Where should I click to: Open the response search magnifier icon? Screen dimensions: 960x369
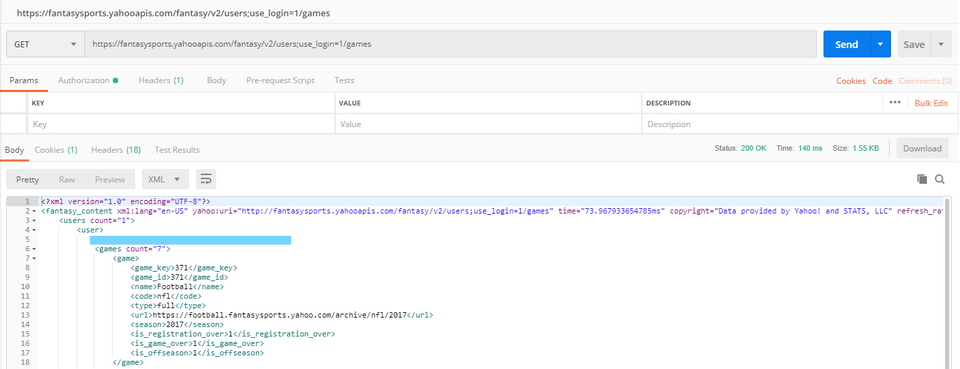940,179
